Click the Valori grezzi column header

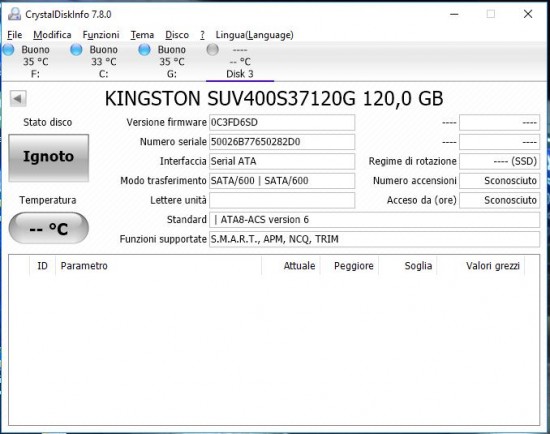coord(481,266)
